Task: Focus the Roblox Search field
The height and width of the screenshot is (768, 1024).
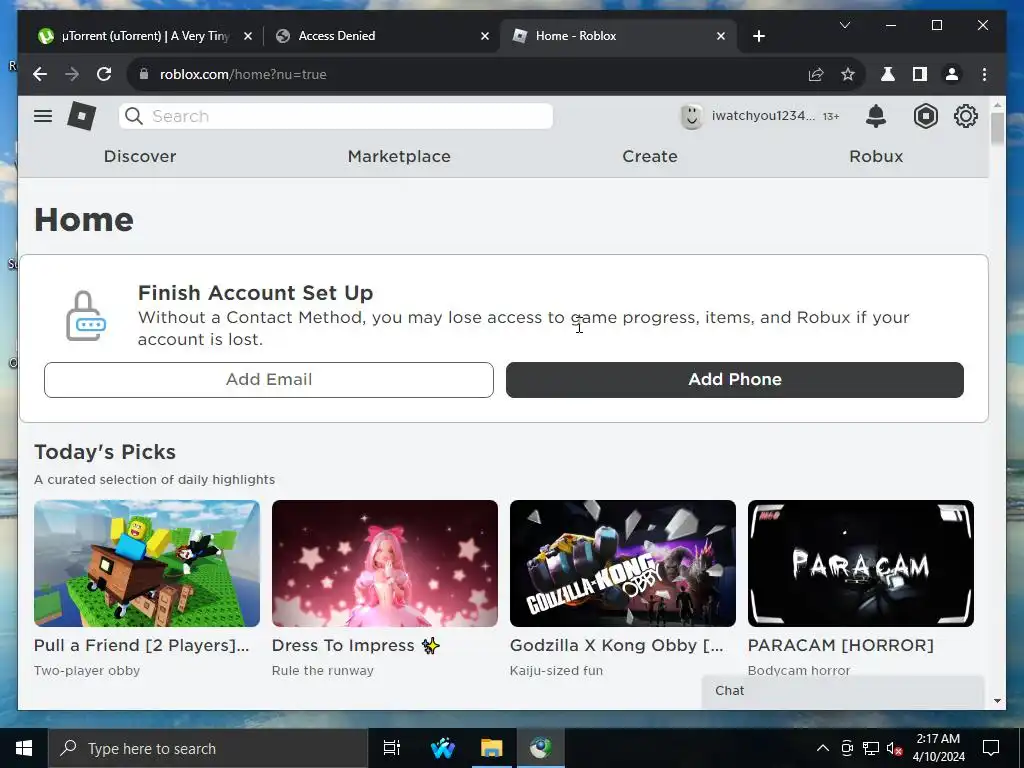Action: 336,116
